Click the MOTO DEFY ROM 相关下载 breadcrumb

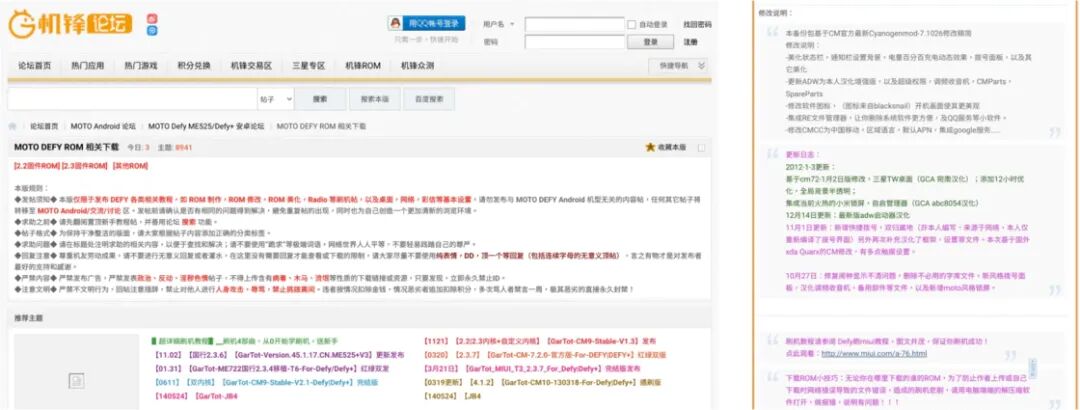pos(322,127)
